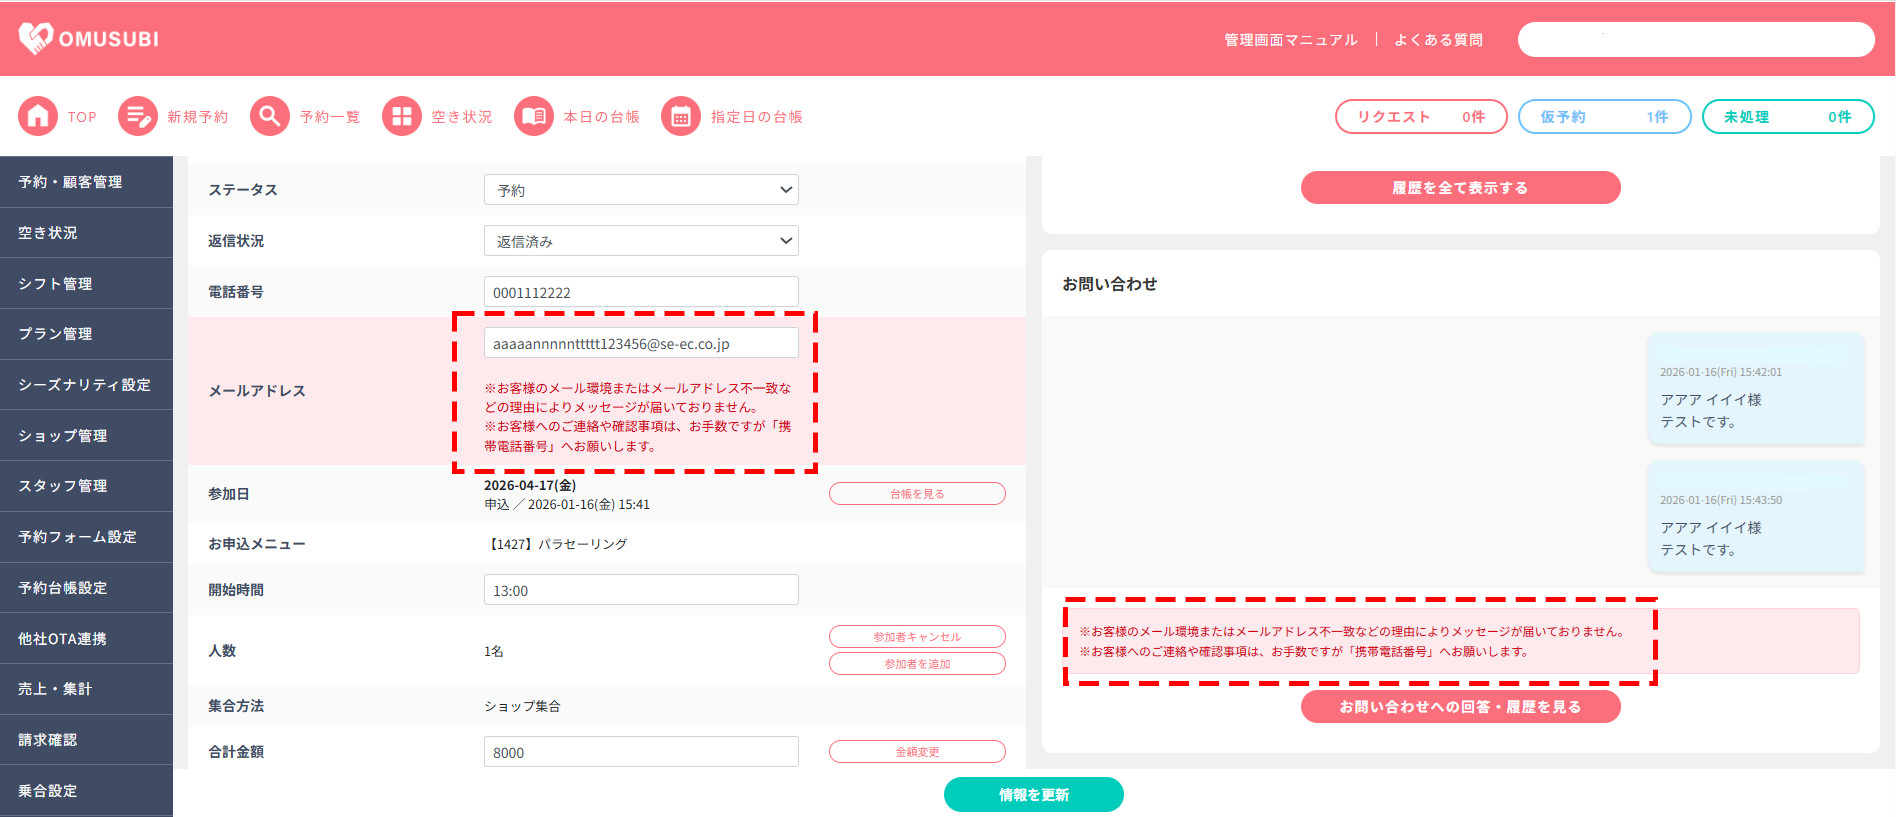The image size is (1896, 817).
Task: Open 本日の台帳 book icon
Action: 533,116
